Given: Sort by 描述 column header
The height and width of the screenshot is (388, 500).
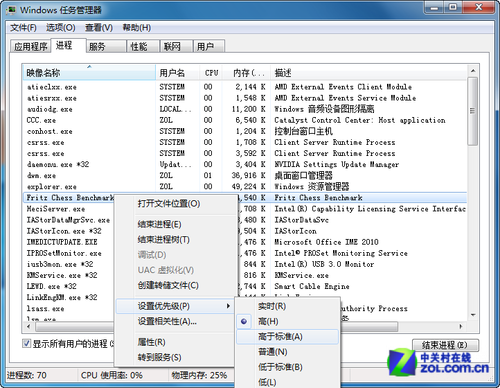Looking at the screenshot, I should click(368, 73).
